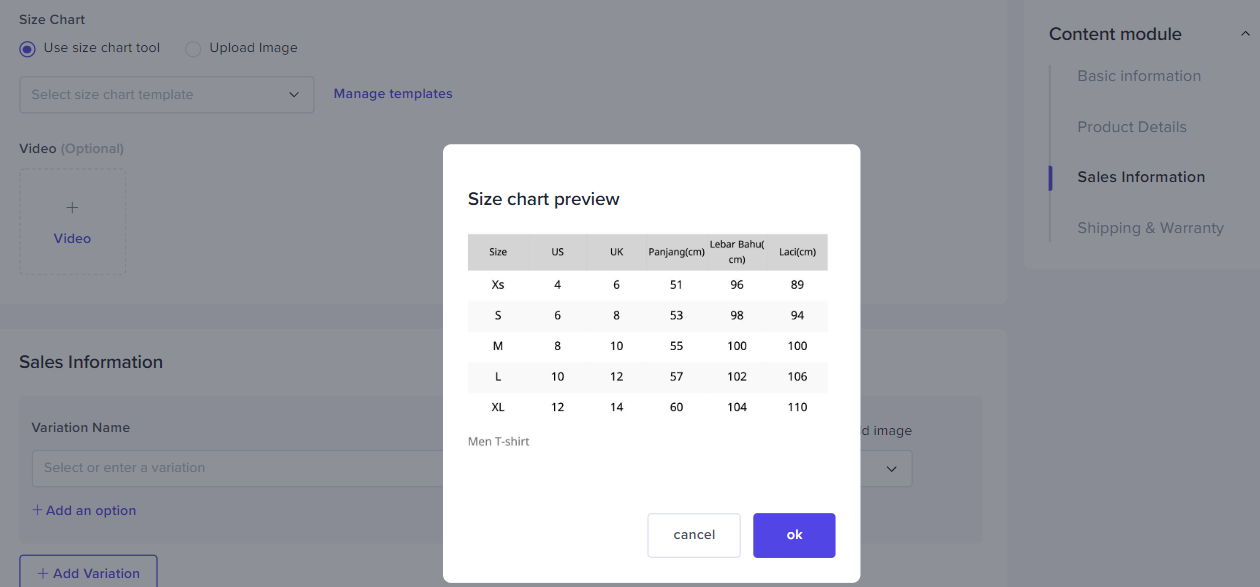Screen dimensions: 1260x587
Task: Jump to Product Details section
Action: [1132, 127]
